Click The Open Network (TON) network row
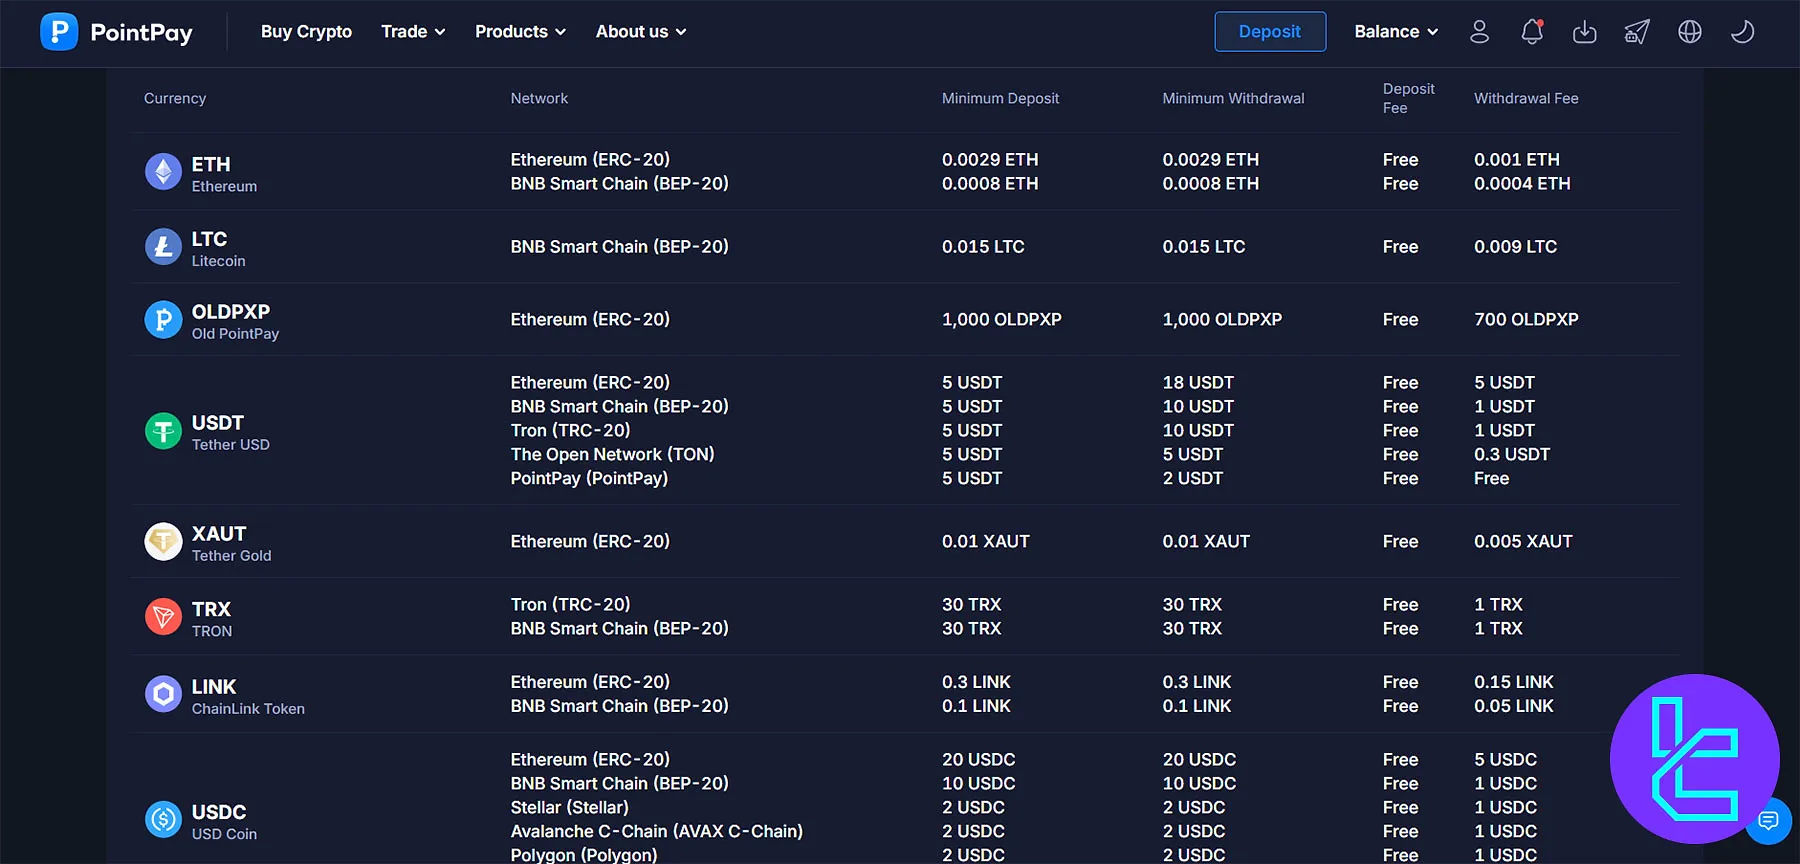This screenshot has width=1800, height=864. [x=612, y=454]
